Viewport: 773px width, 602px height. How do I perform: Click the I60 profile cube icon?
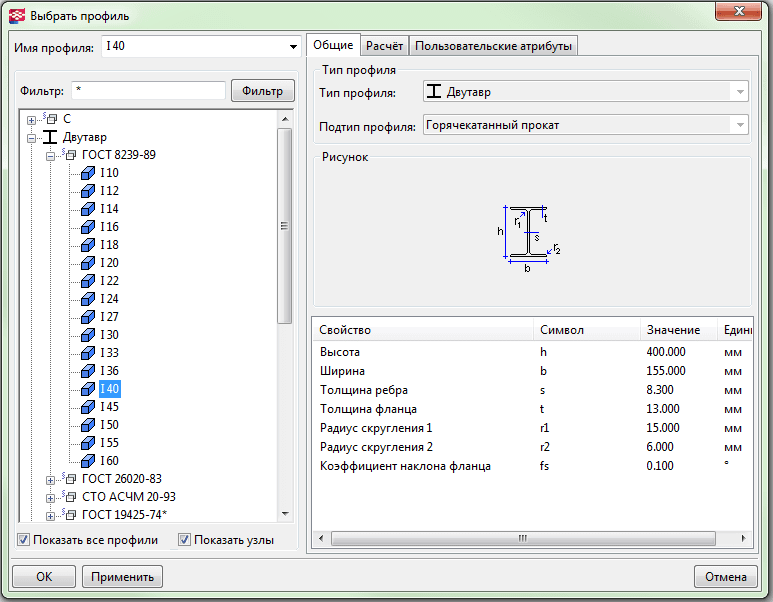[87, 461]
